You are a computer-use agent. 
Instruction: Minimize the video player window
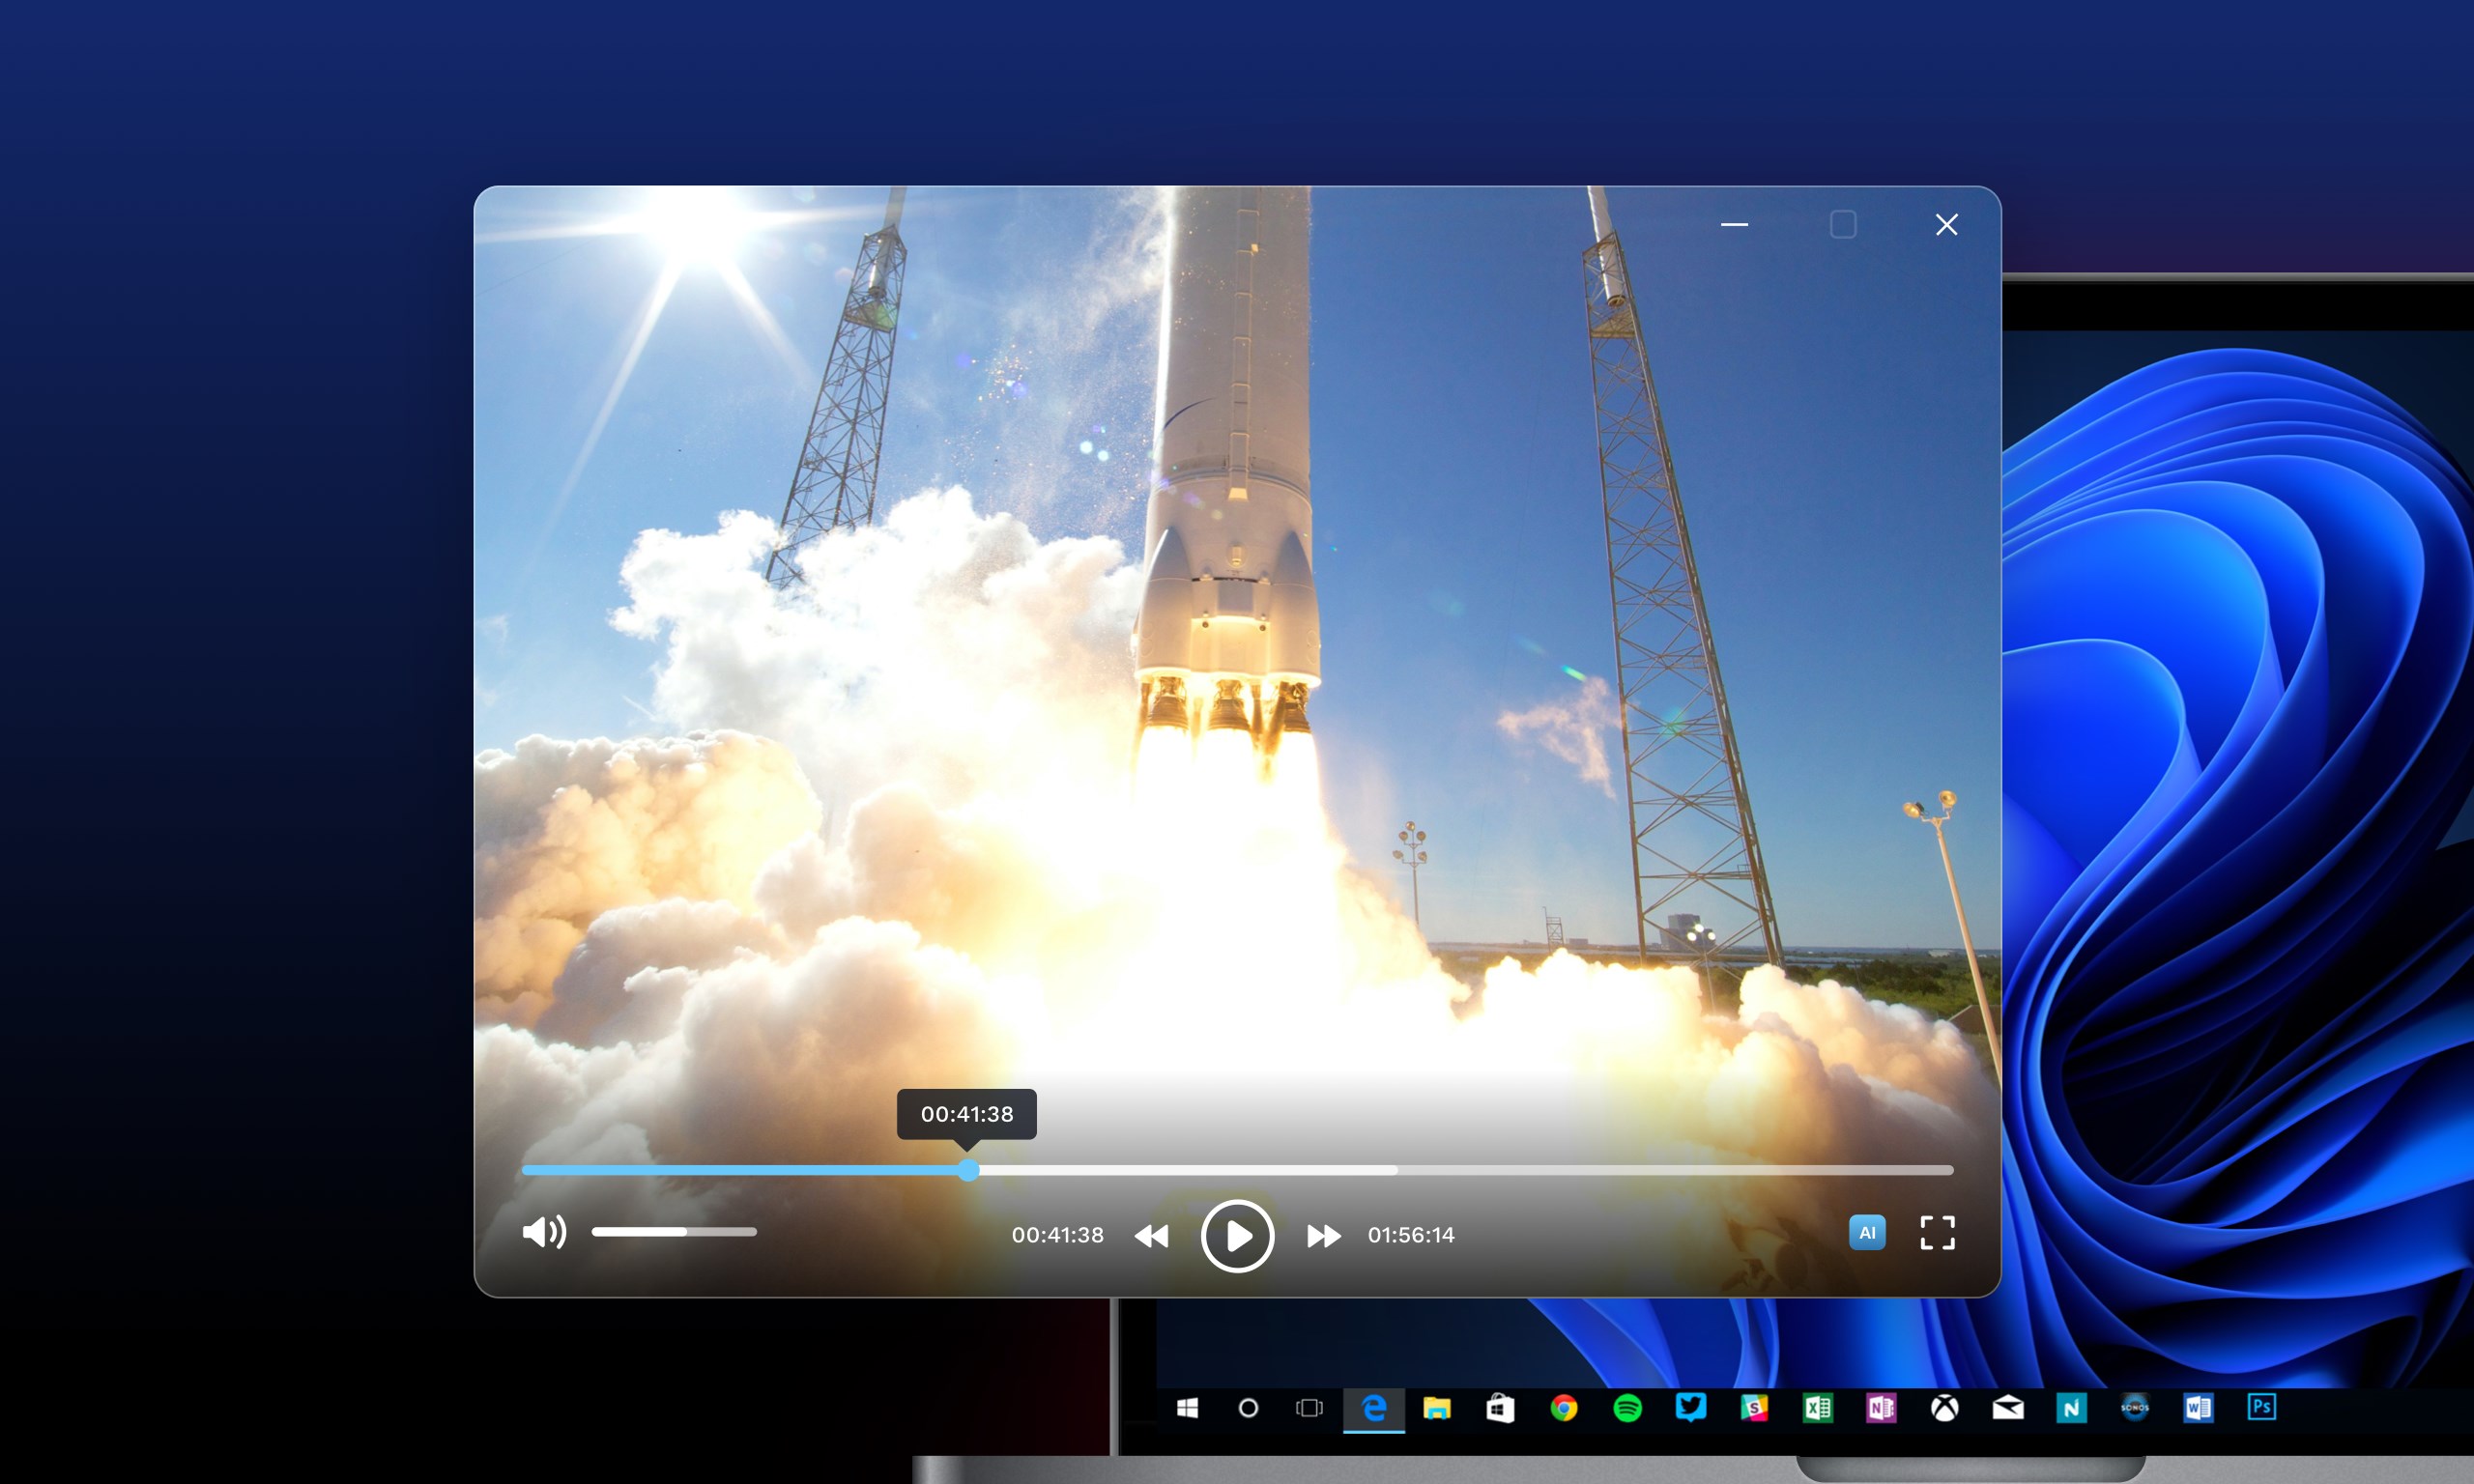[x=1734, y=225]
